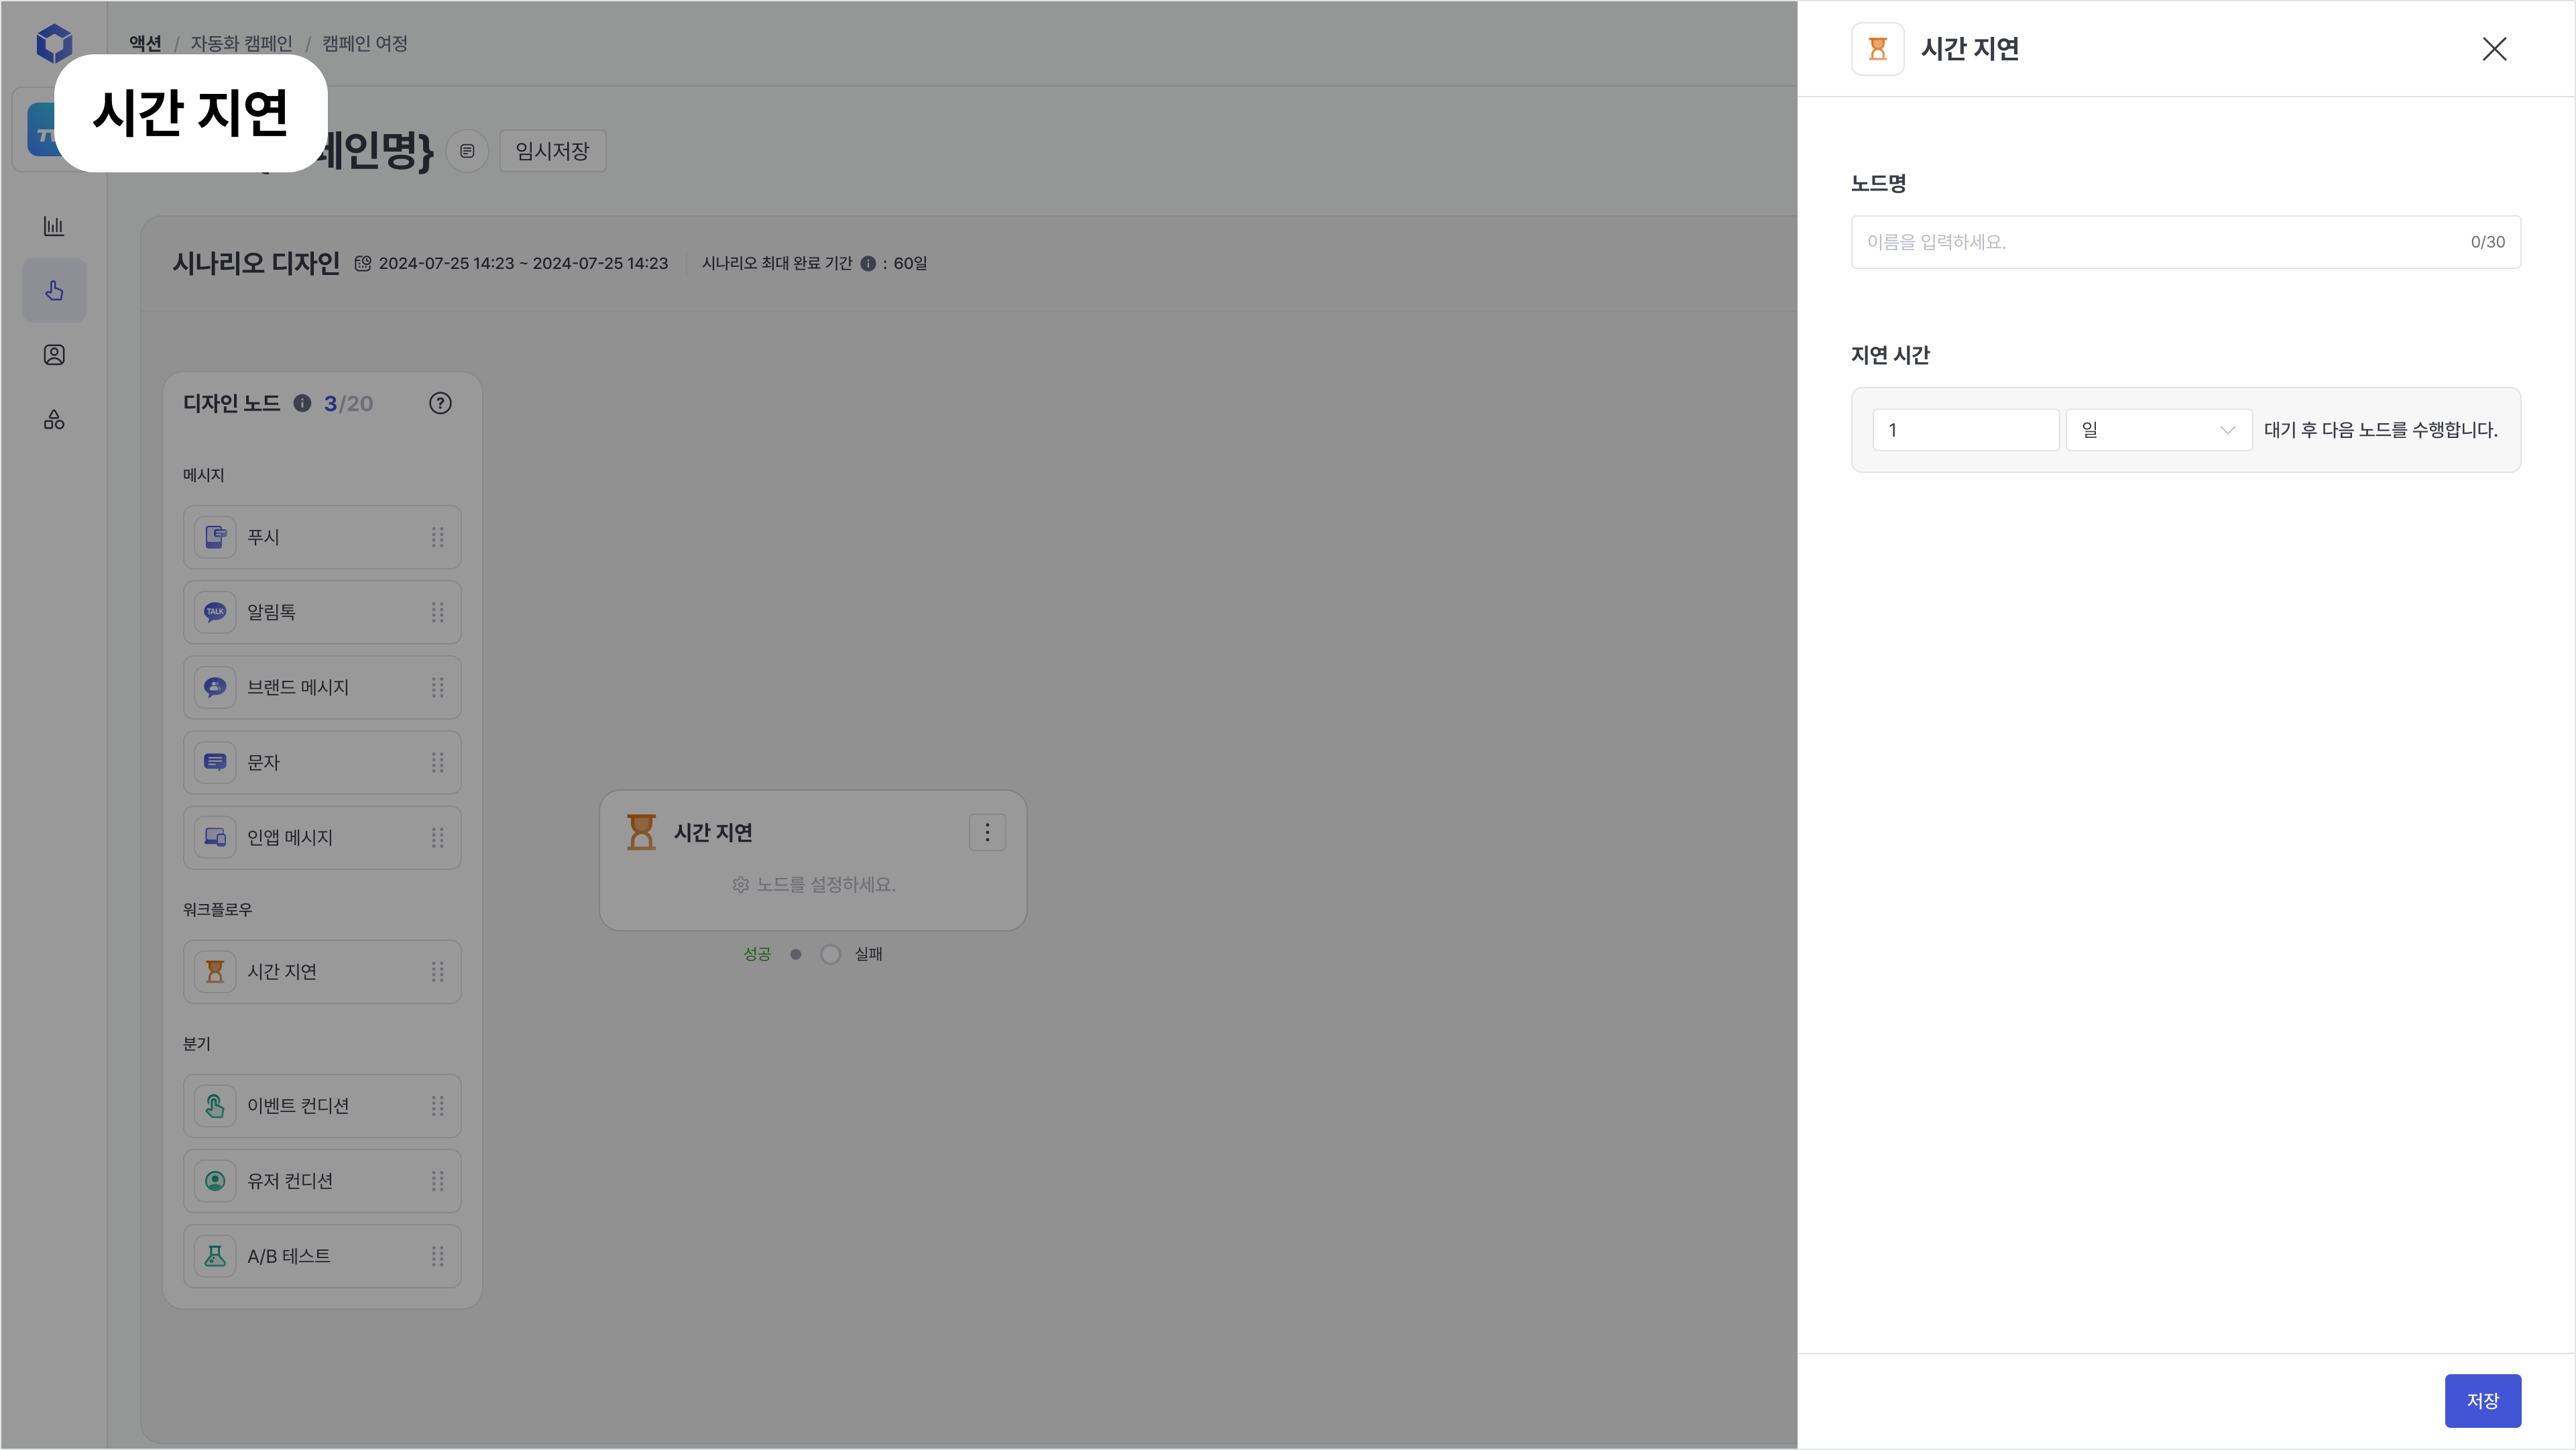Select the 실패 output circle

pos(830,954)
